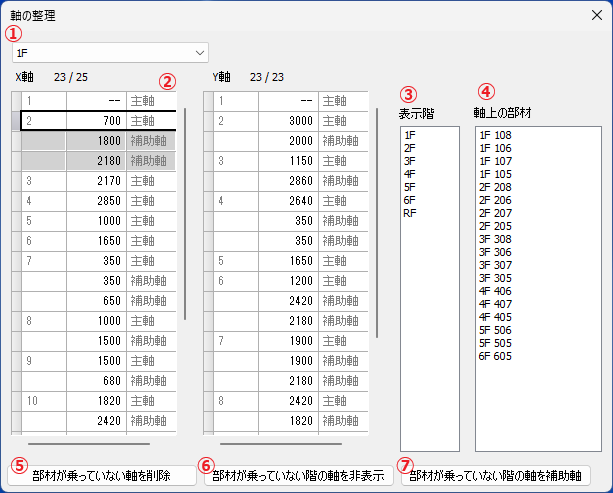
Task: Click Y-axis 2640 主軸 row
Action: (x=286, y=201)
